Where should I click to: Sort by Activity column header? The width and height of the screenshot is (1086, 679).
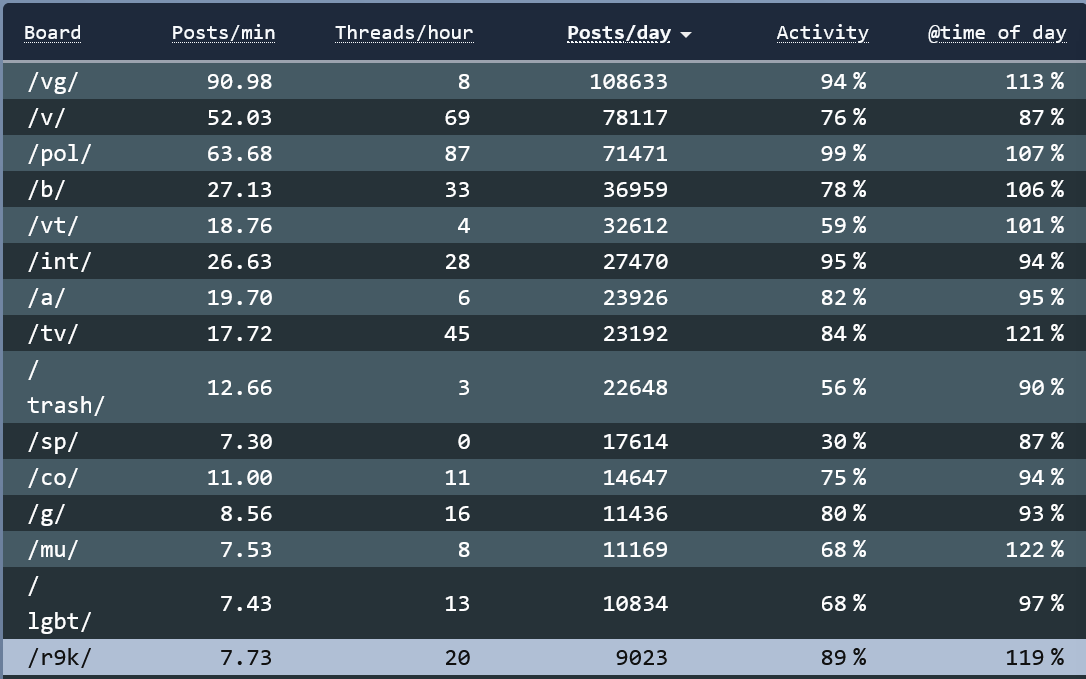pyautogui.click(x=822, y=33)
